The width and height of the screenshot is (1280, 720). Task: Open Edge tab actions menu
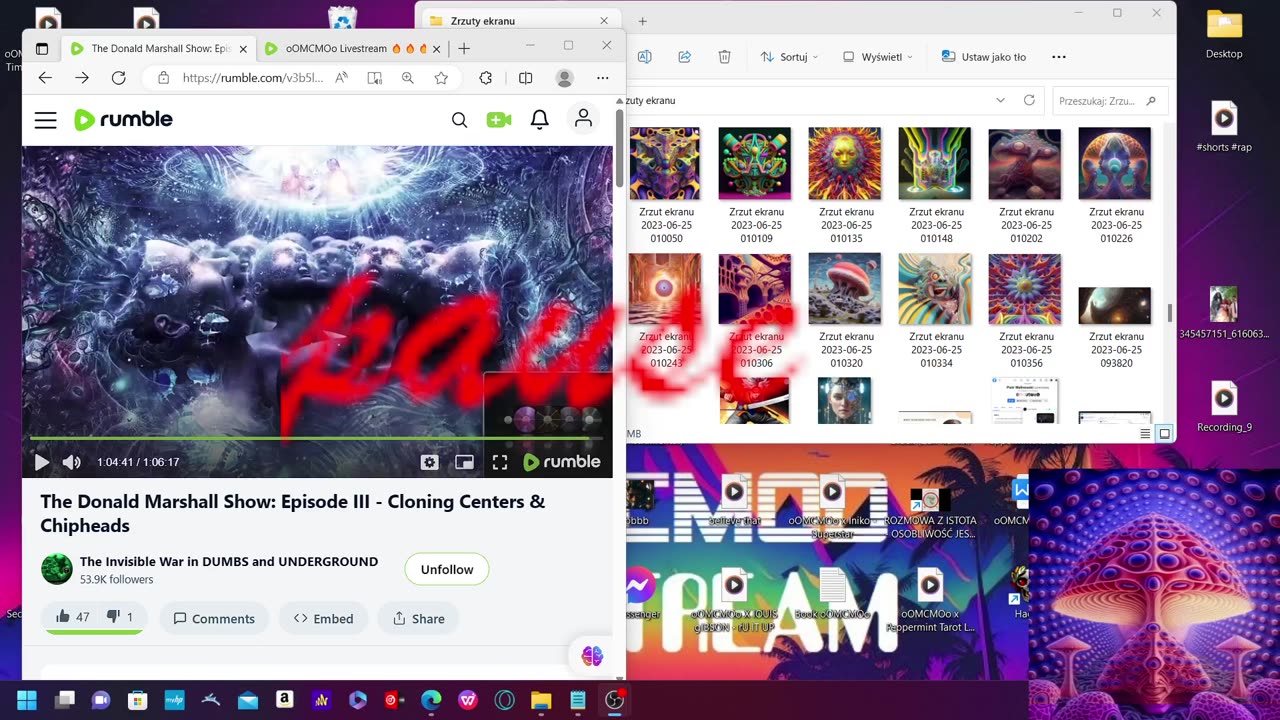(42, 48)
